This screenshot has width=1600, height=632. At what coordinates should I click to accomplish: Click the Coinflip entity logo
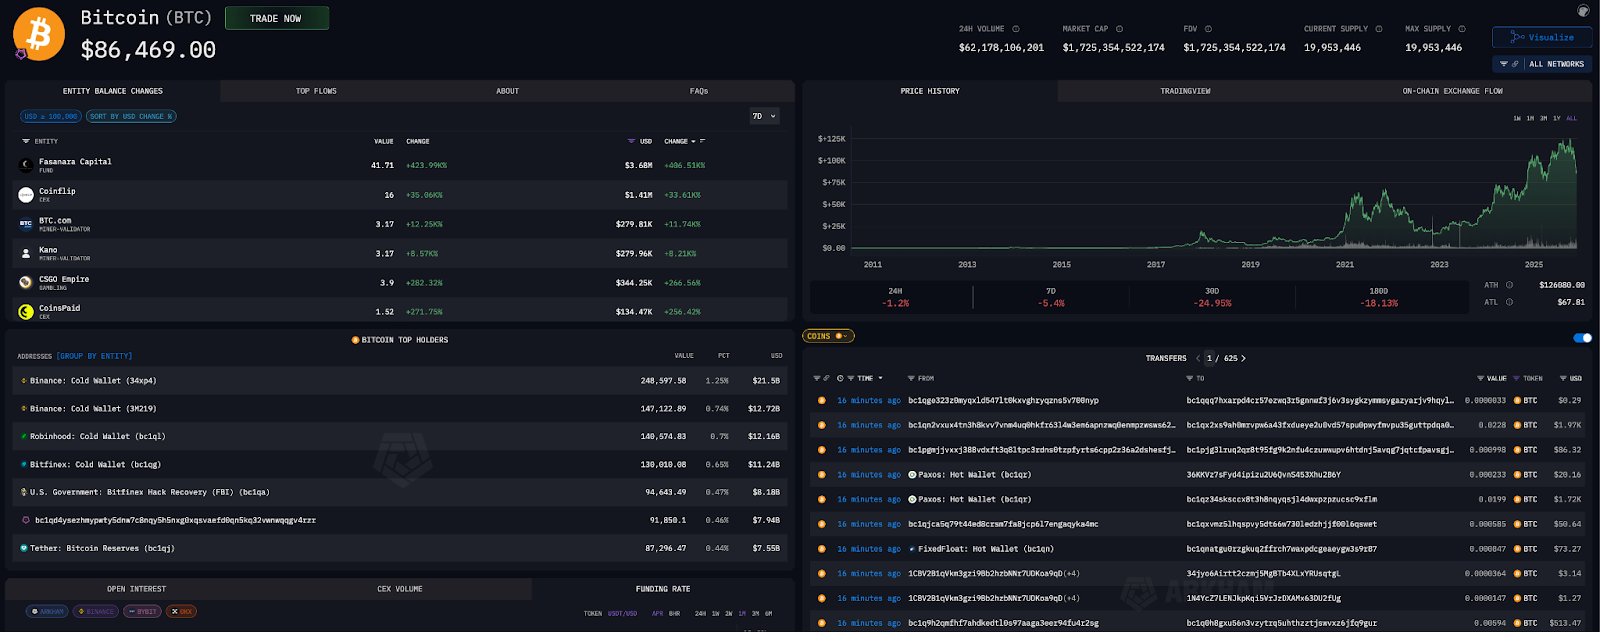[x=26, y=195]
